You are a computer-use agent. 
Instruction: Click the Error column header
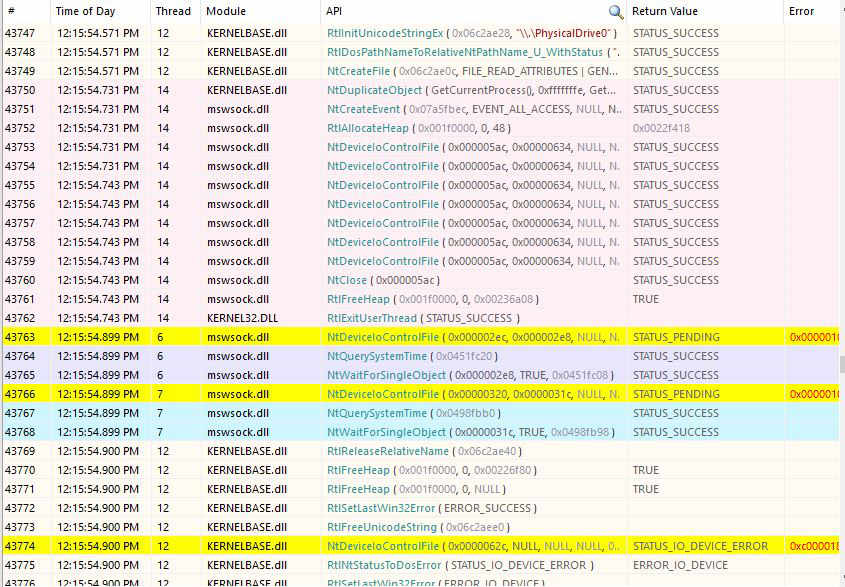(x=802, y=12)
